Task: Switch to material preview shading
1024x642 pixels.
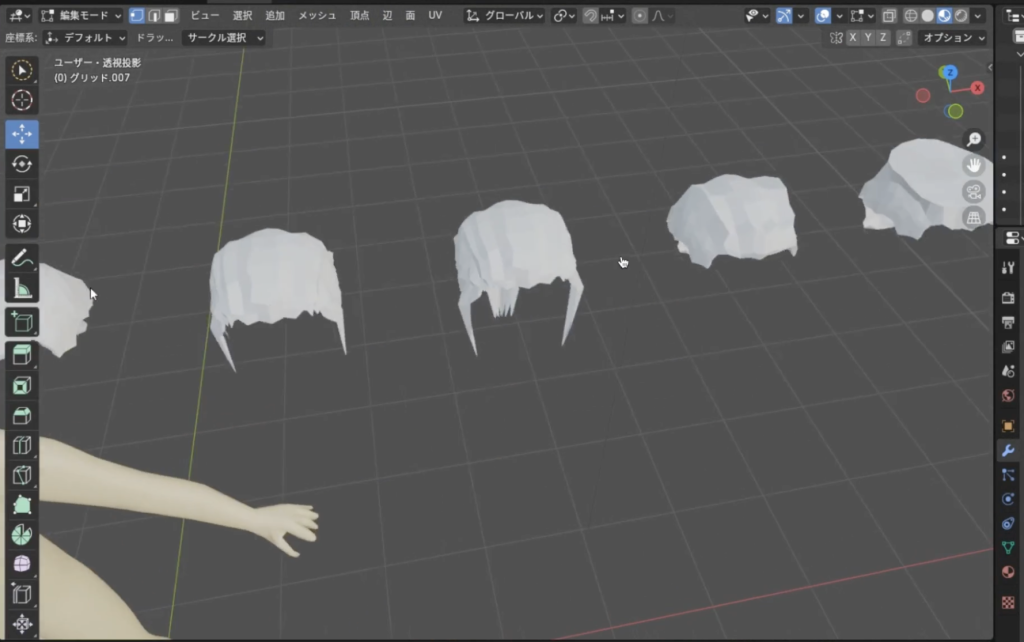Action: [x=944, y=16]
